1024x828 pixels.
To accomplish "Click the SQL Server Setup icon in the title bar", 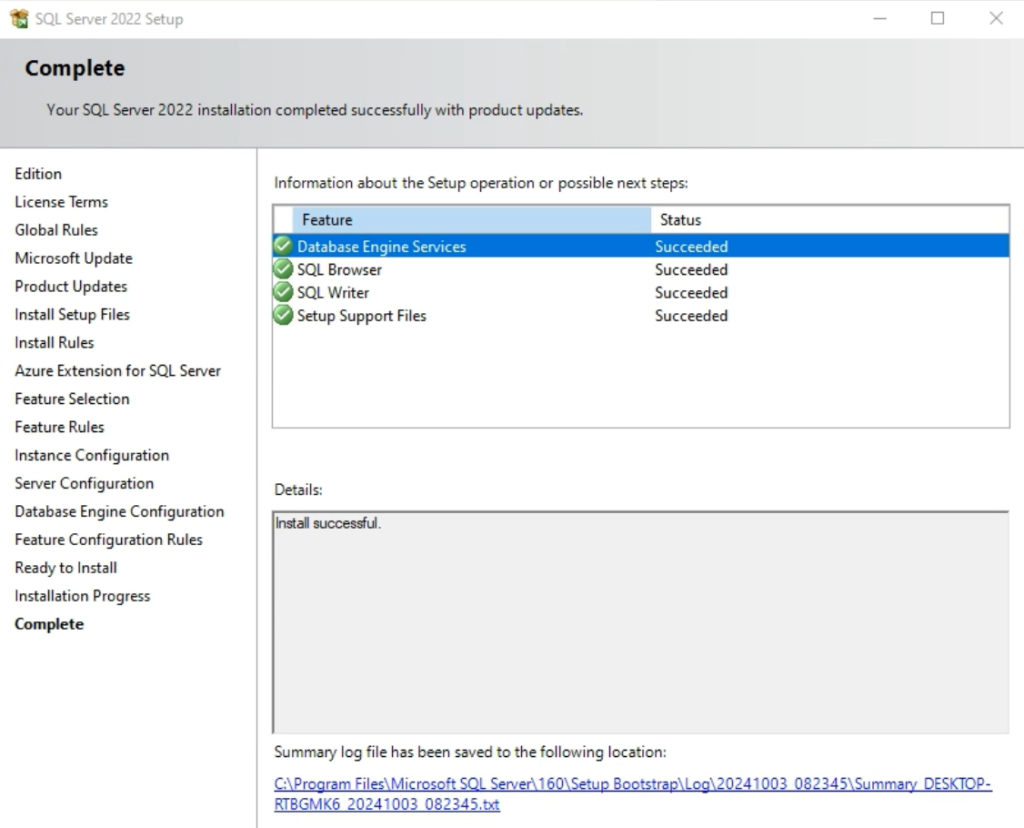I will (x=17, y=17).
